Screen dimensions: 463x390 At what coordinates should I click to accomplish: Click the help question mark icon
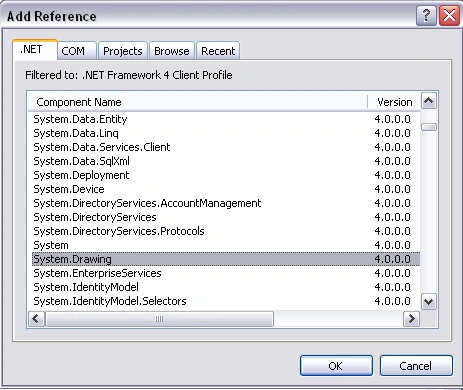point(426,16)
